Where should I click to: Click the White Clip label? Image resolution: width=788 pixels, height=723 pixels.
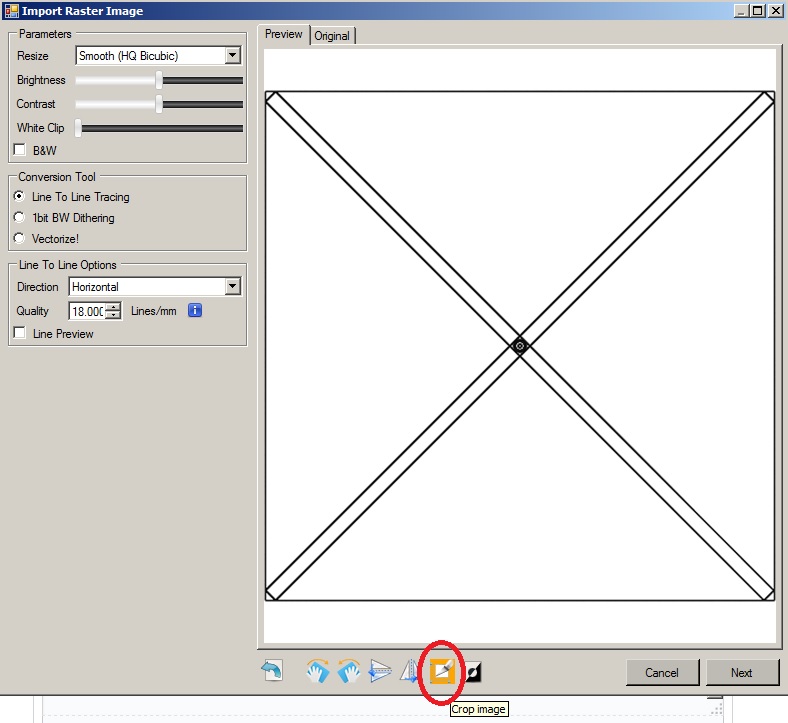(41, 128)
